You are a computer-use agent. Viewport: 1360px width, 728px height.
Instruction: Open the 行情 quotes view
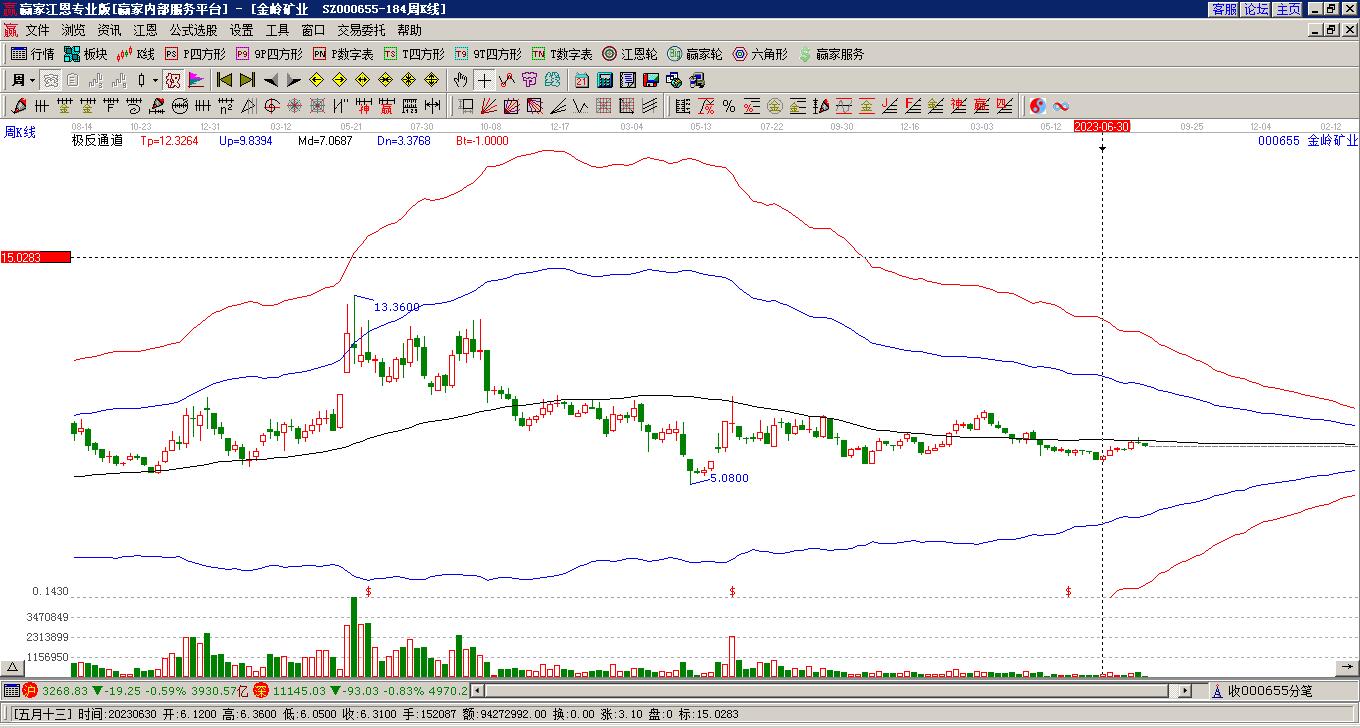[32, 54]
